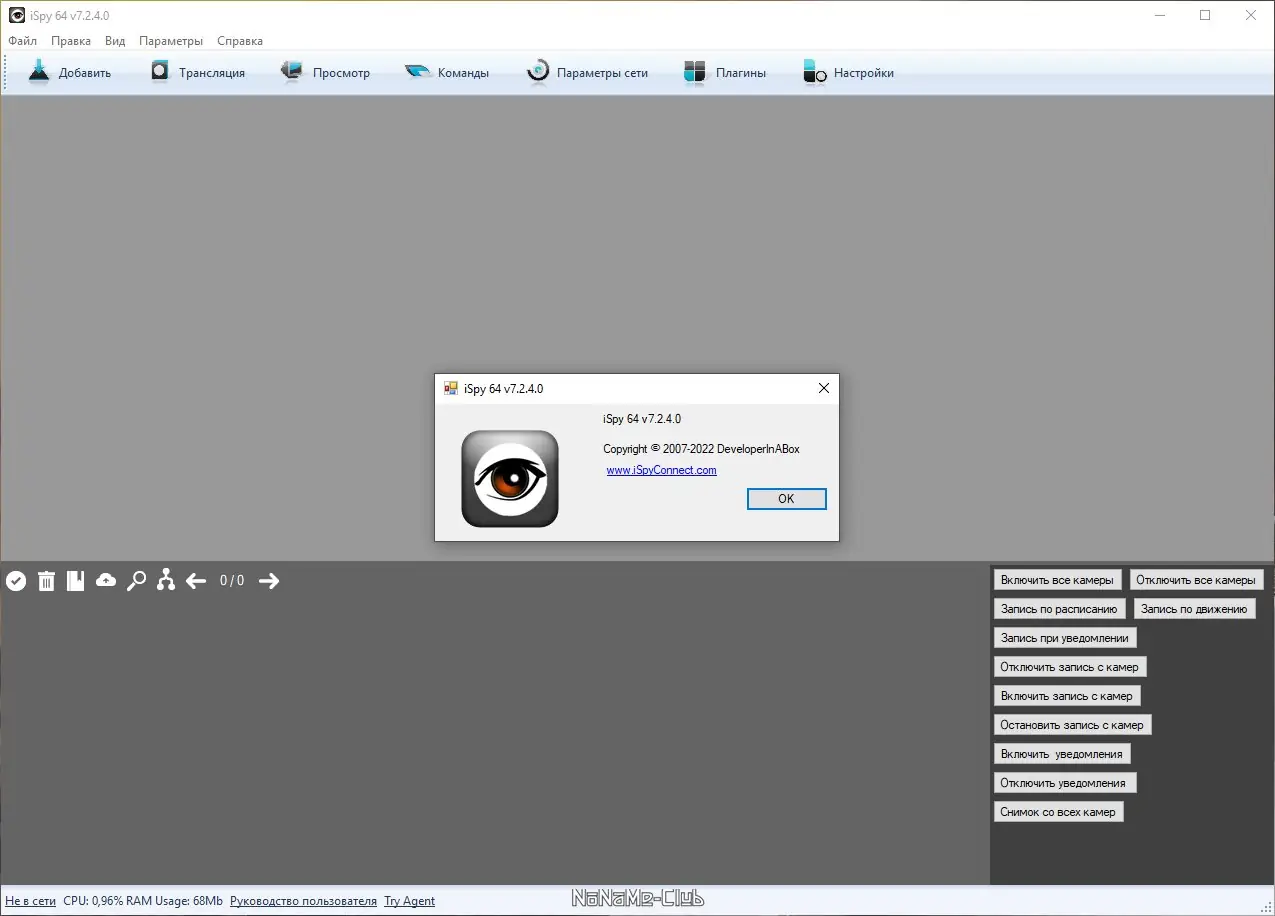The image size is (1275, 916).
Task: Click the Не в сети status link
Action: tap(31, 901)
